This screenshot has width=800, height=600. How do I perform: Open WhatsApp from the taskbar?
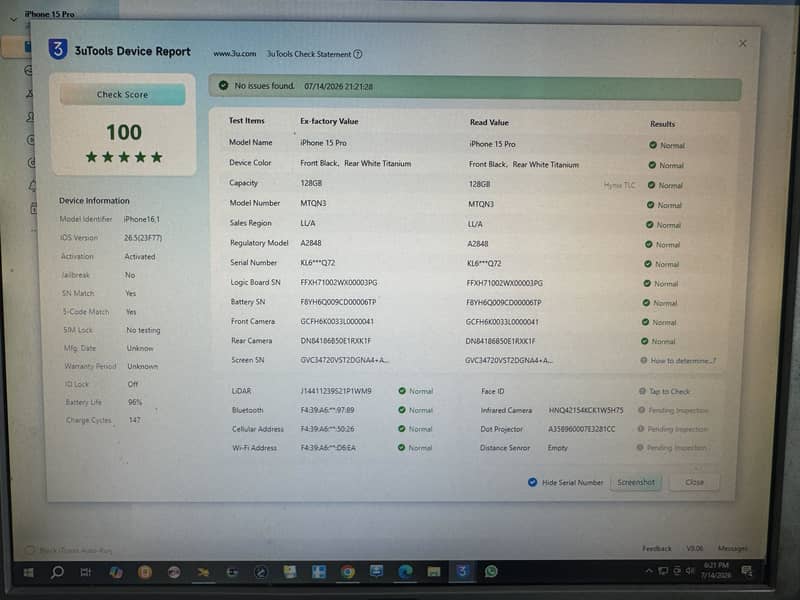(x=491, y=571)
